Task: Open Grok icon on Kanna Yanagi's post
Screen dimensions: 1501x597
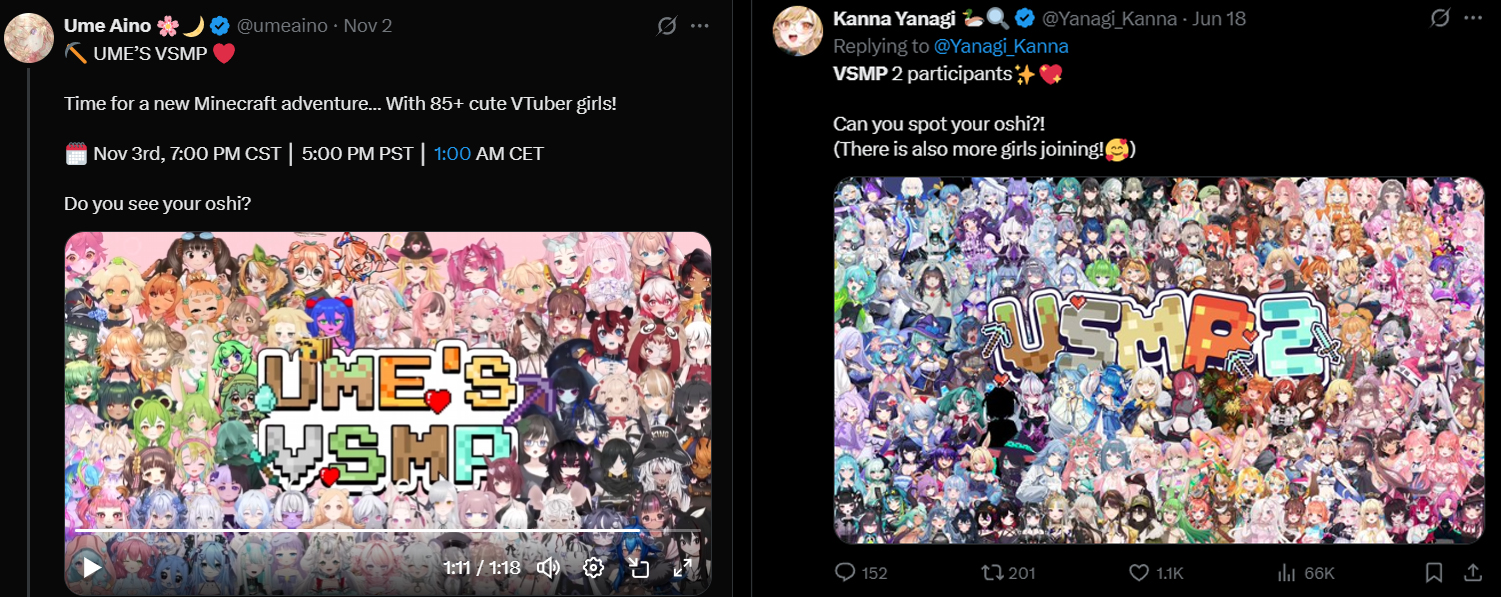Action: pyautogui.click(x=1440, y=18)
